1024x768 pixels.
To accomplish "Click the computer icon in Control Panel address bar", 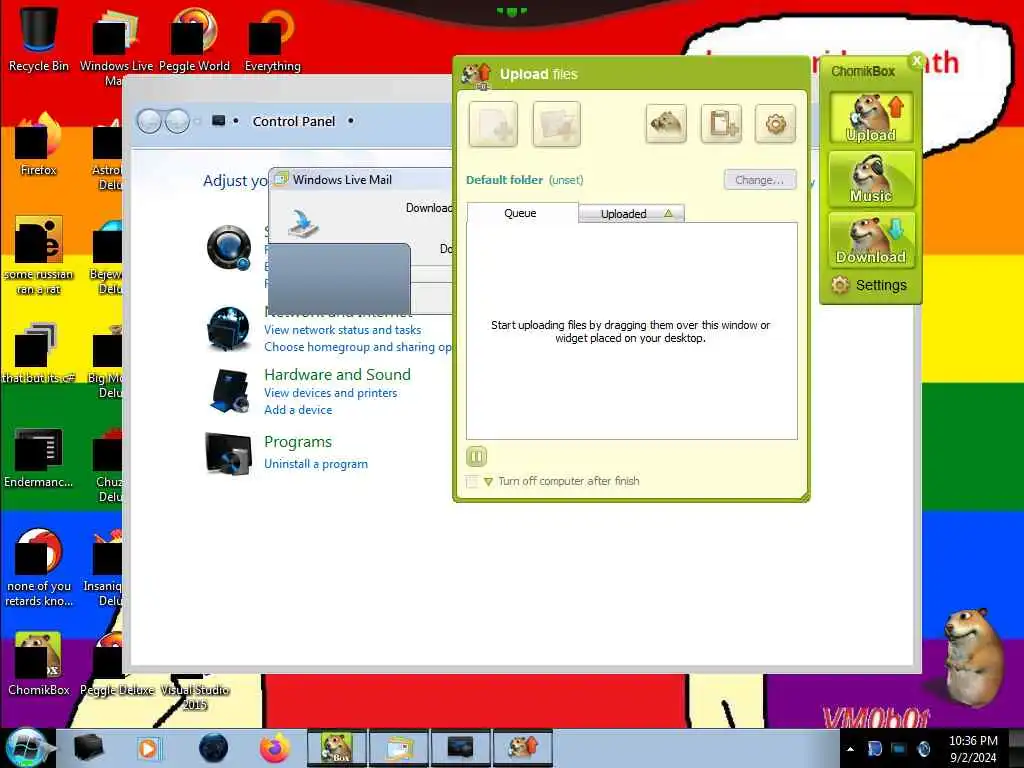I will (219, 121).
